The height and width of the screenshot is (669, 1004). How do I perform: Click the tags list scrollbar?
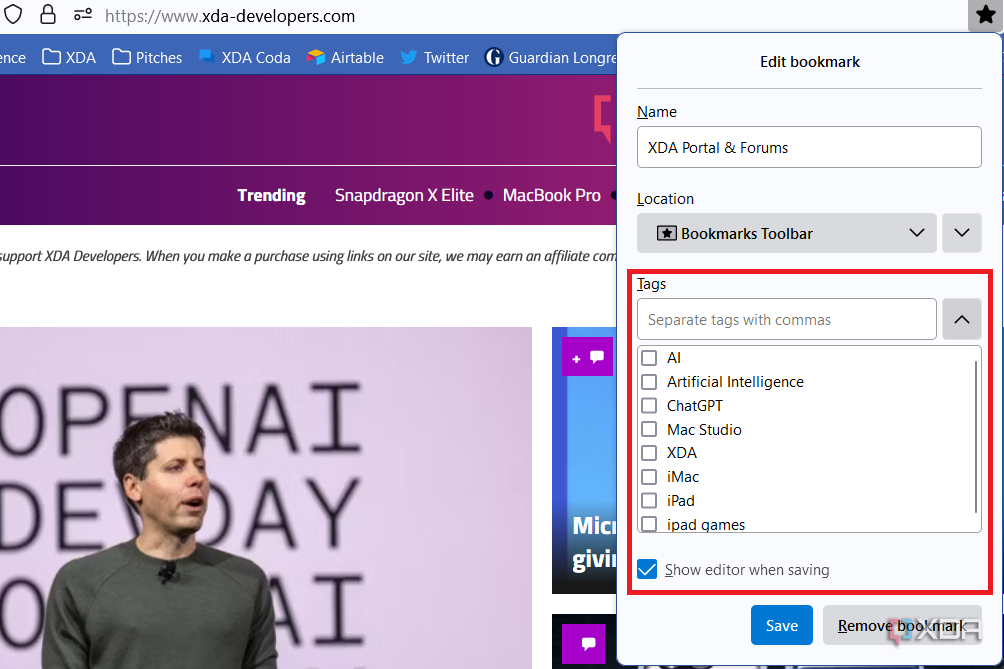pos(976,437)
